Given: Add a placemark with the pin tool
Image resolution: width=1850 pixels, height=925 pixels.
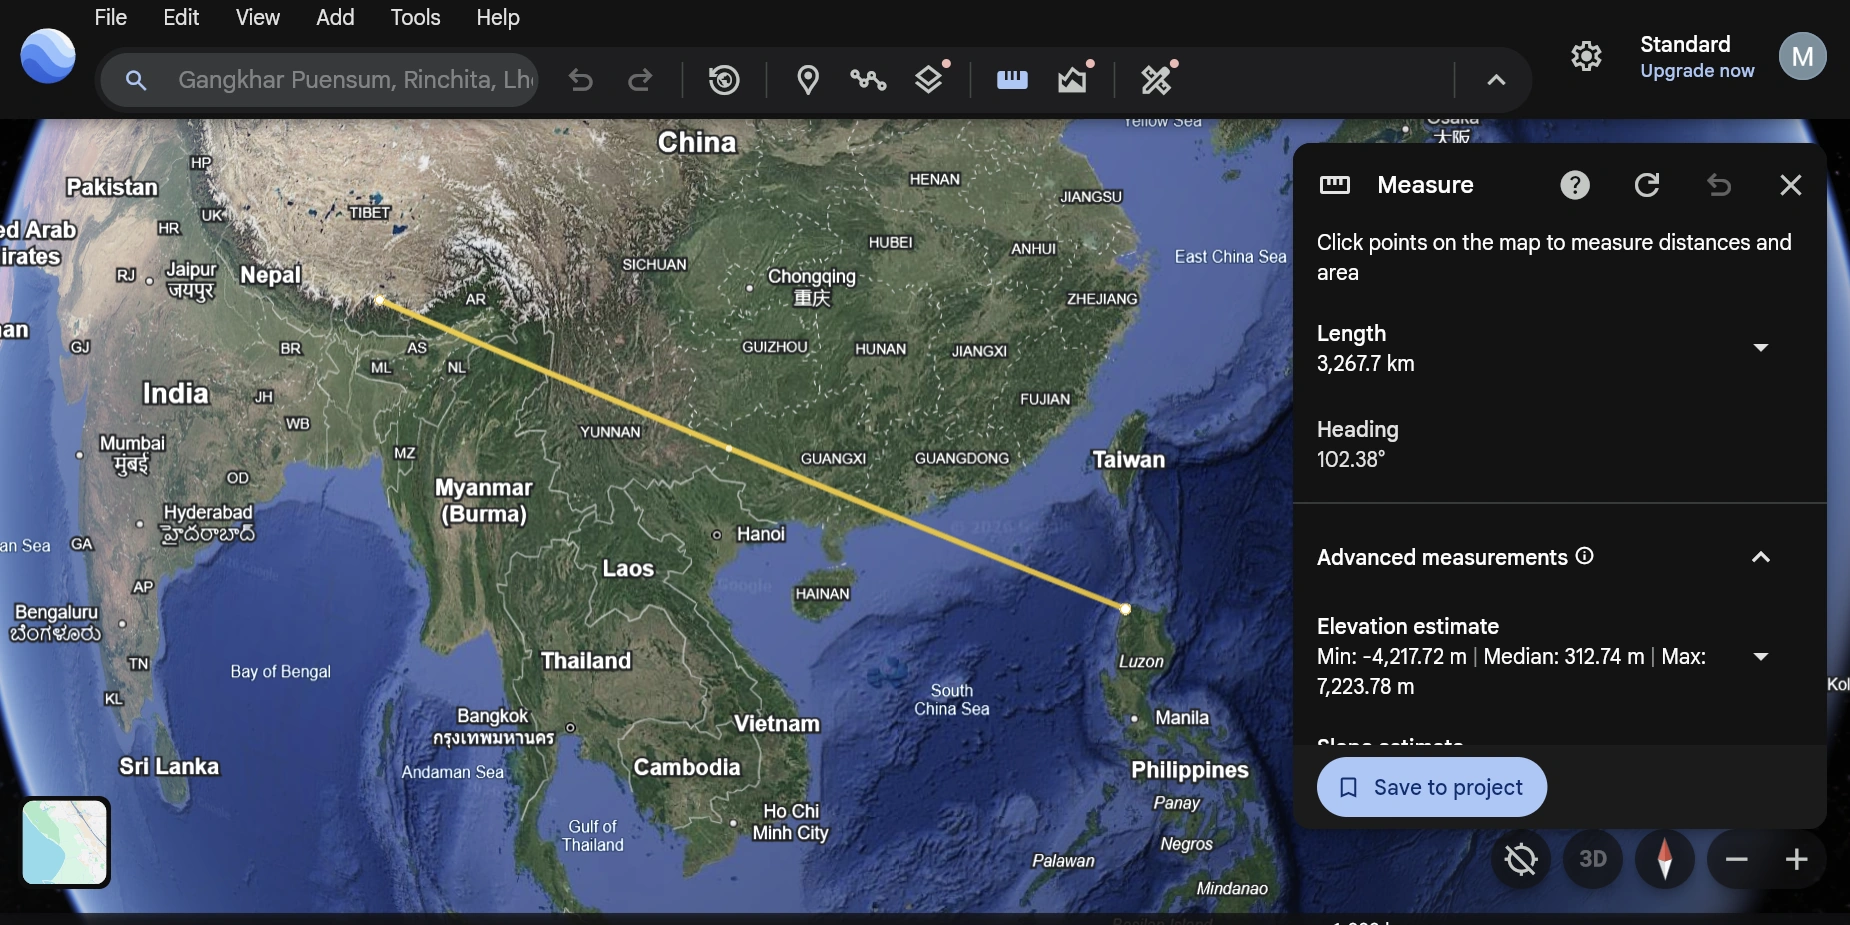Looking at the screenshot, I should tap(808, 79).
